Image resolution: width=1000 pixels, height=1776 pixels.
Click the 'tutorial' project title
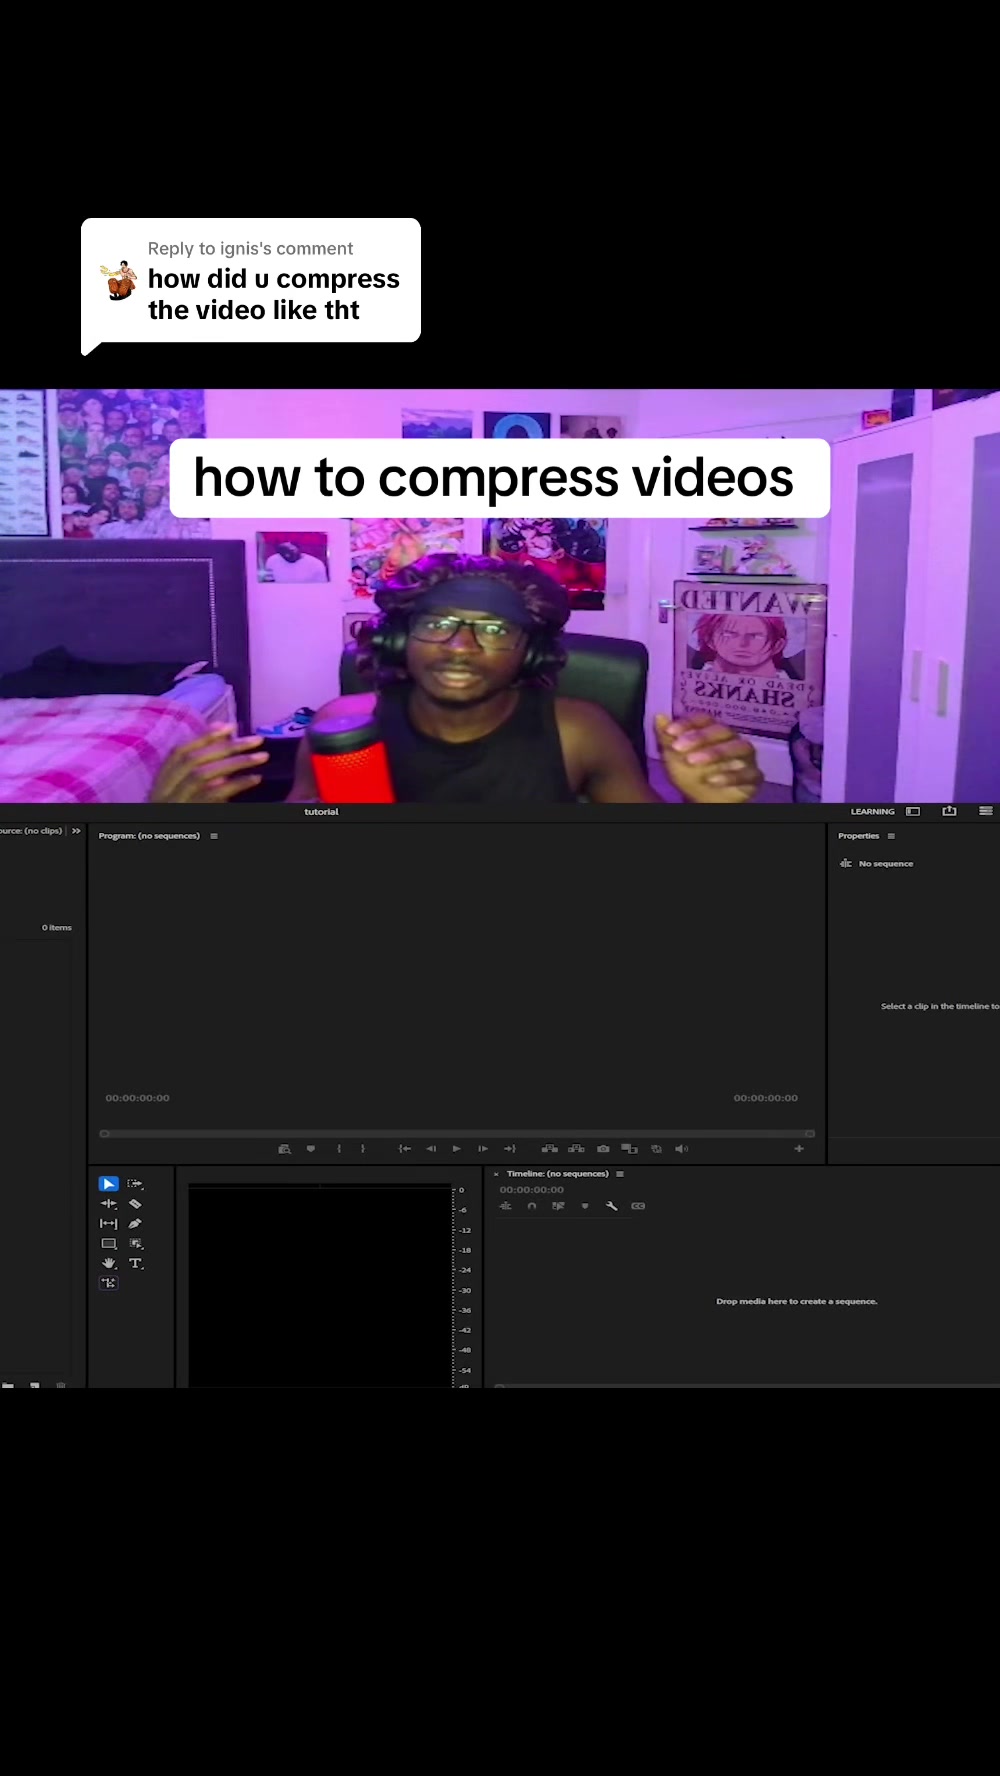click(x=322, y=812)
